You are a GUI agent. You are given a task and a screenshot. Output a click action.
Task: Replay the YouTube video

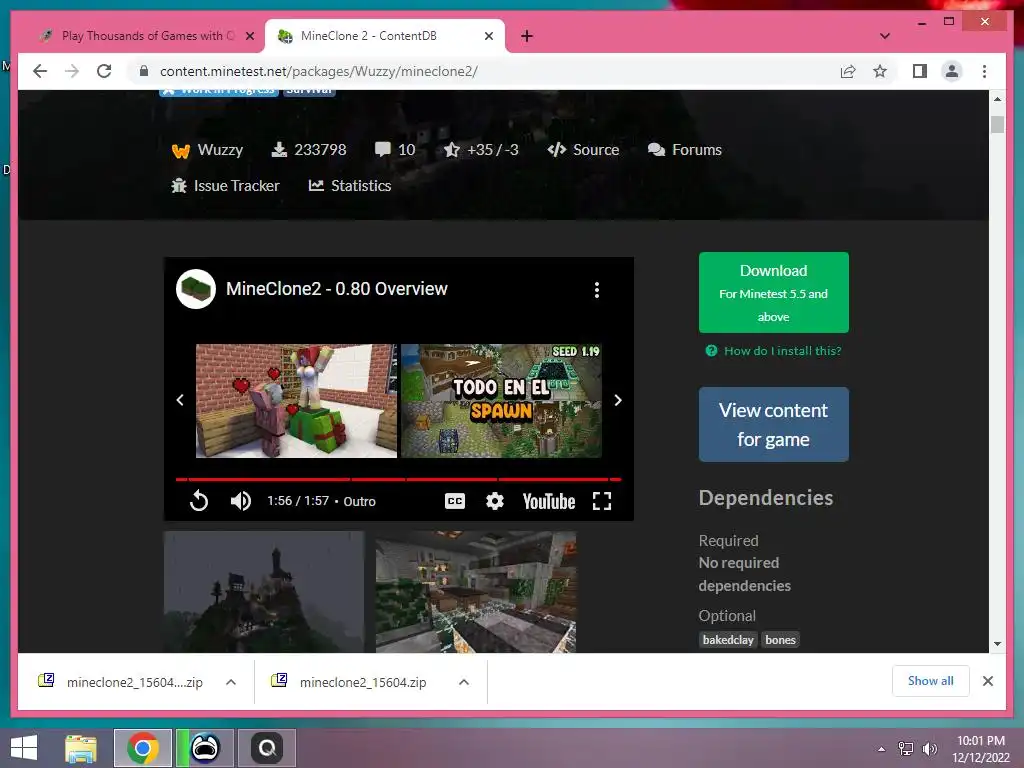(x=199, y=501)
